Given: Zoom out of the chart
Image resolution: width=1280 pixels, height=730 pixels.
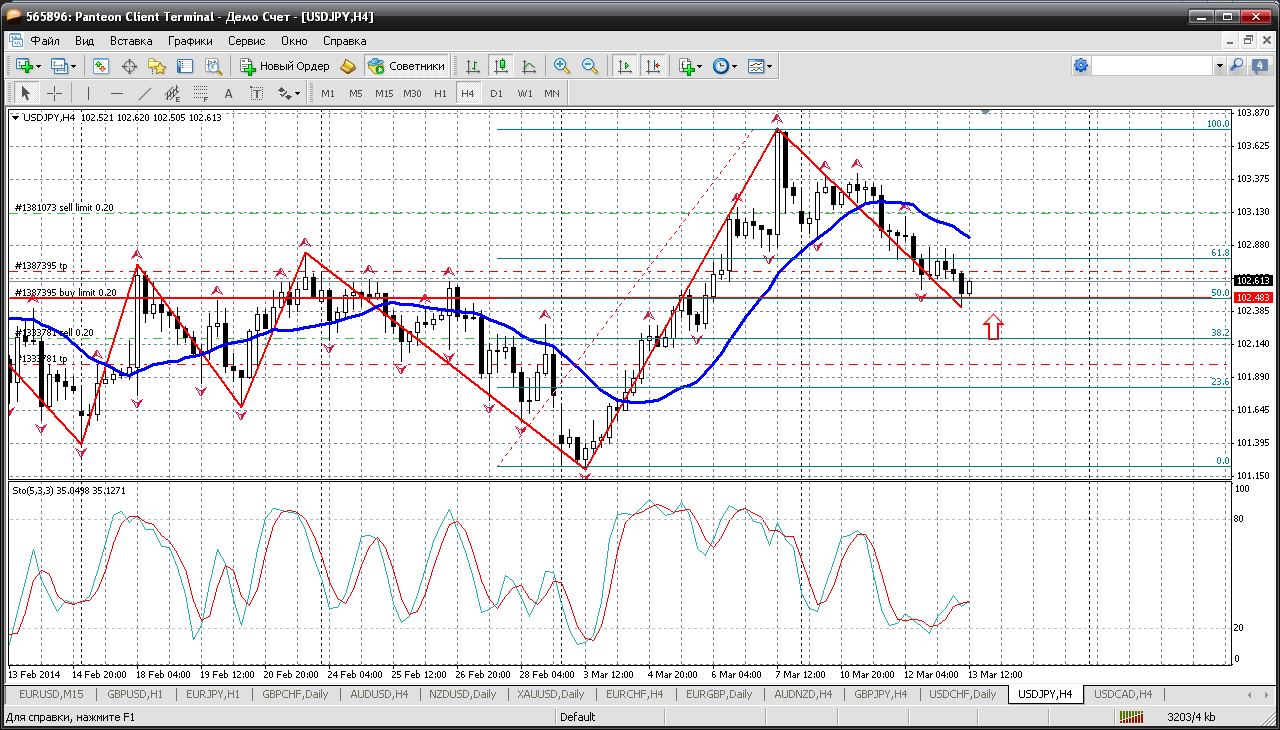Looking at the screenshot, I should click(x=590, y=66).
